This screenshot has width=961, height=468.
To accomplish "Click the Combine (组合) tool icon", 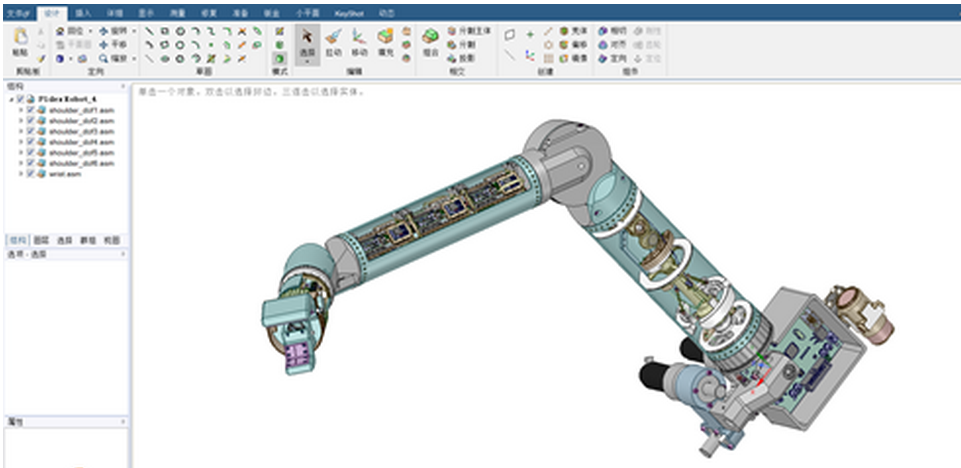I will coord(431,40).
